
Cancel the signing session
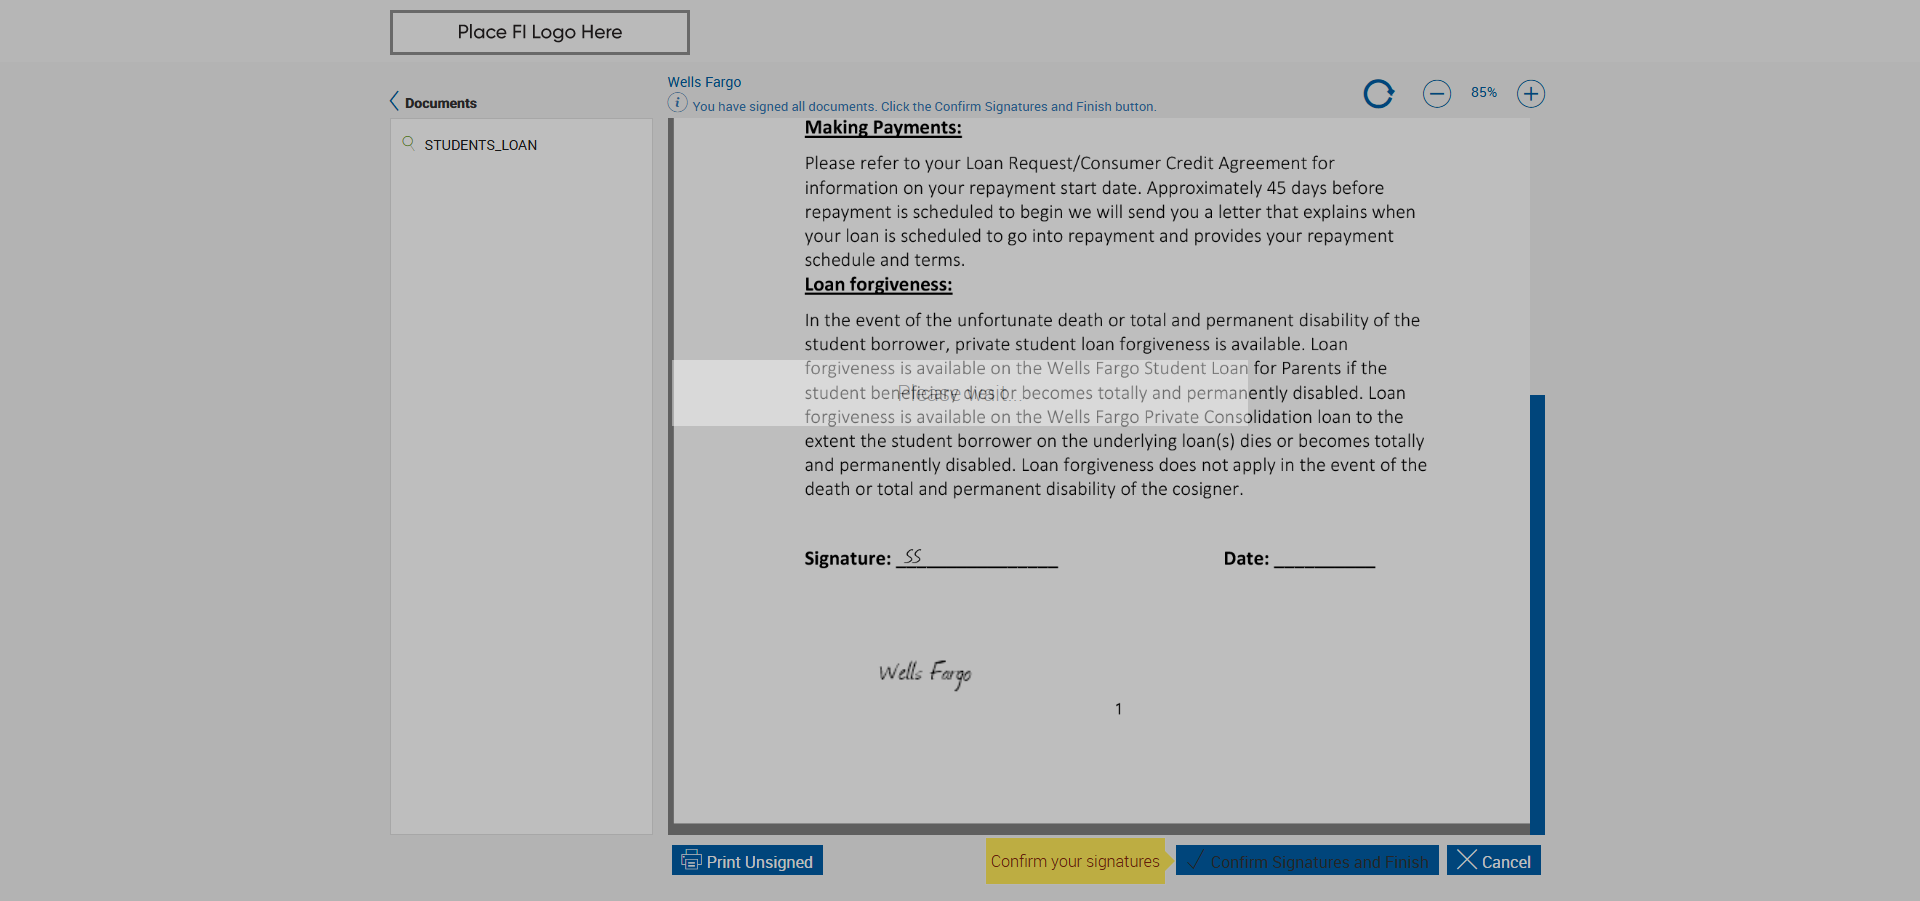pyautogui.click(x=1494, y=861)
